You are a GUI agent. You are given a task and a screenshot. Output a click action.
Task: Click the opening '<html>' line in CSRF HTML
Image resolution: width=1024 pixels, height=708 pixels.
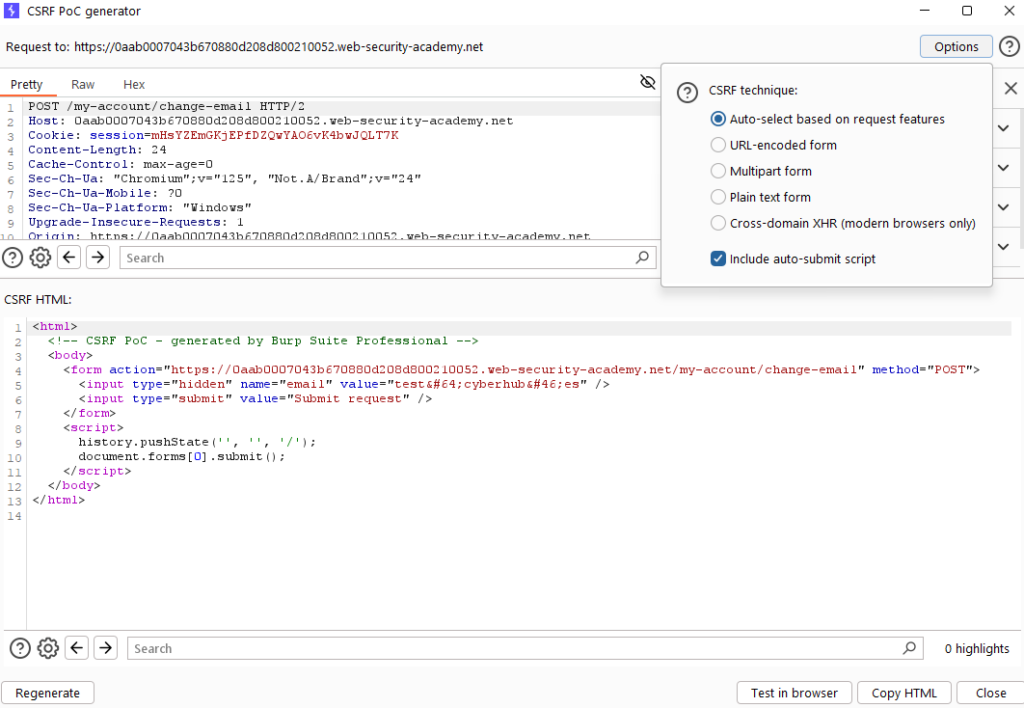[x=55, y=327]
